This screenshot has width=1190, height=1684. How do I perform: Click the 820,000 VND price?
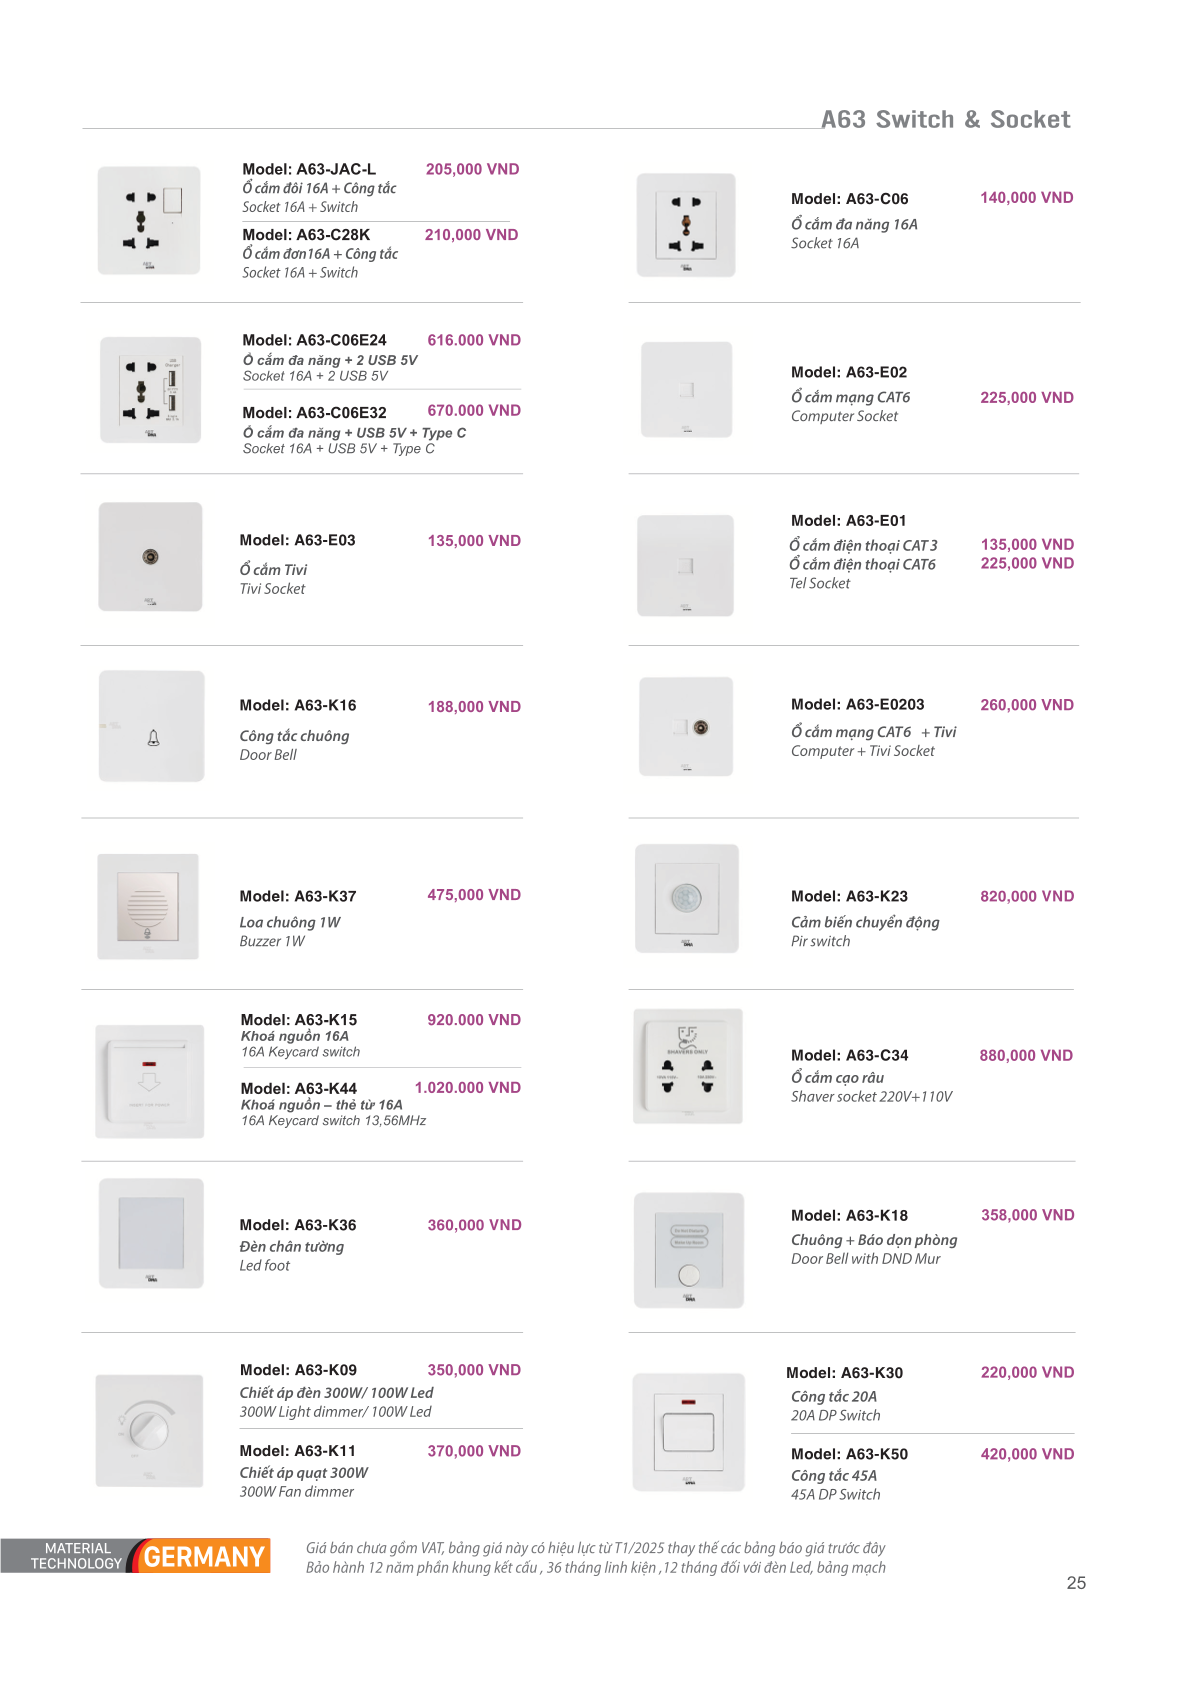1027,896
